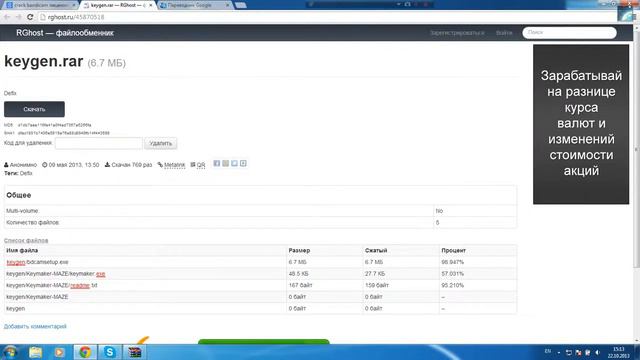Screen dimensions: 640x360
Task: Reload the page with refresh icon
Action: click(x=30, y=17)
